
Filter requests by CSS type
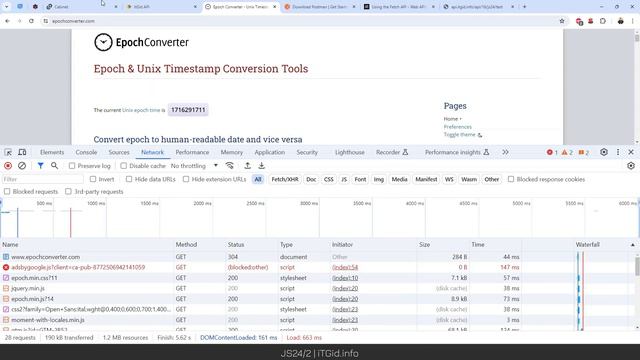pos(329,179)
